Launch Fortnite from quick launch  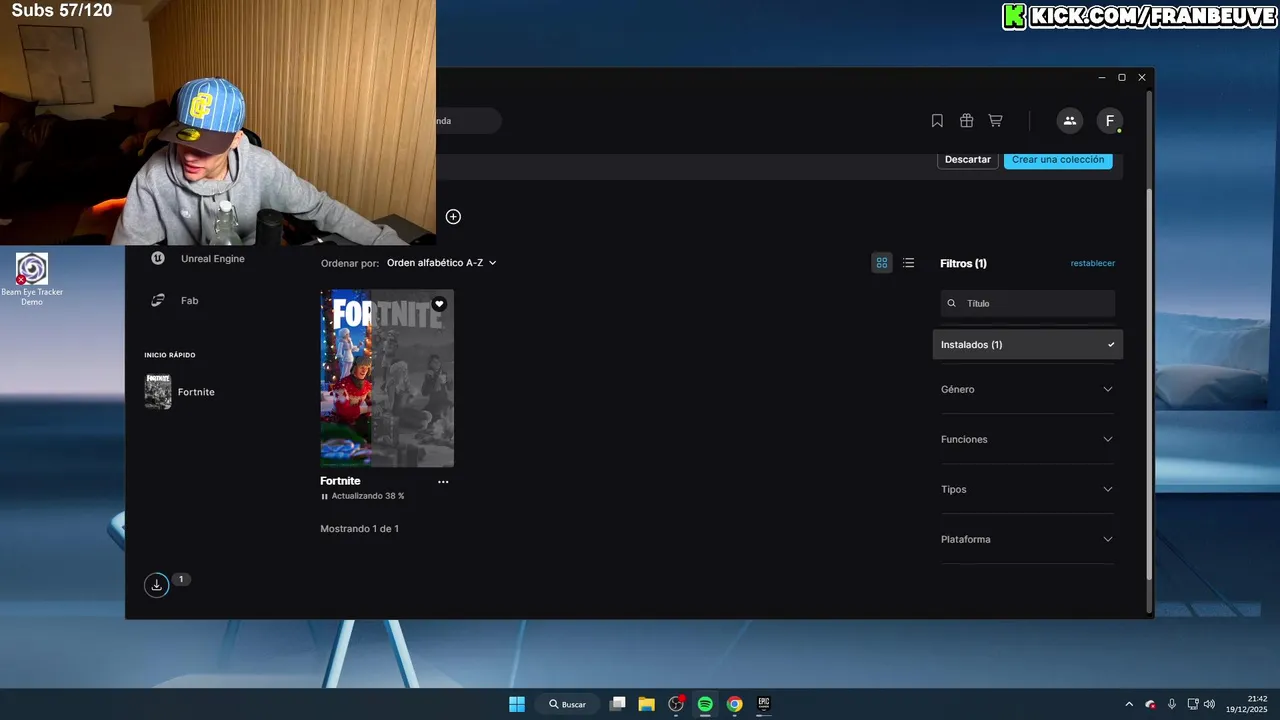pos(180,392)
